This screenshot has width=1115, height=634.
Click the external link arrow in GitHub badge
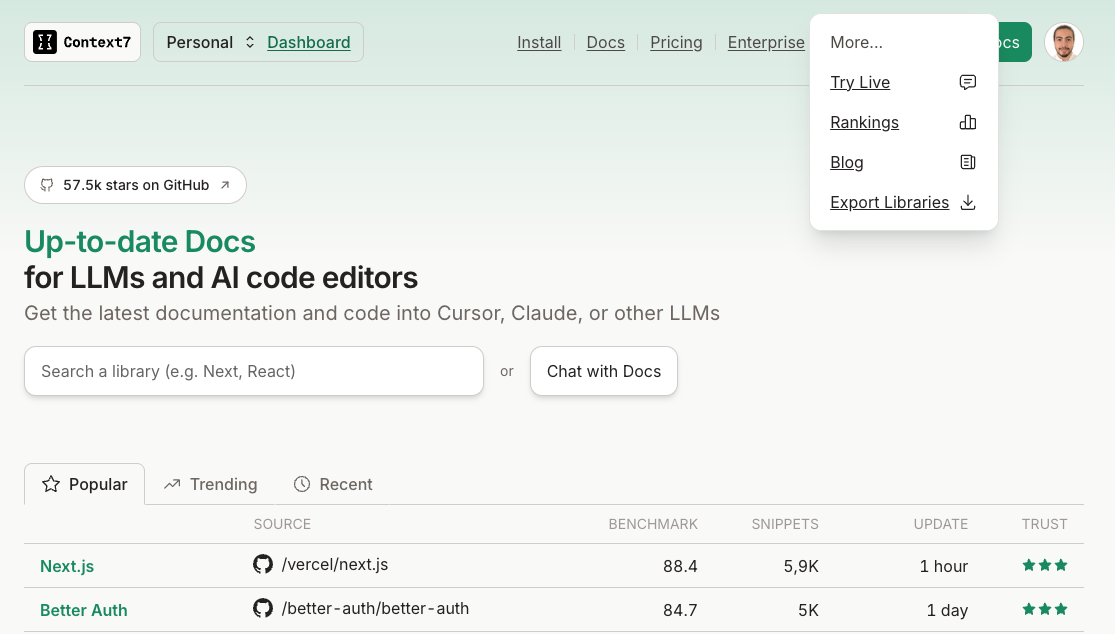tap(225, 186)
